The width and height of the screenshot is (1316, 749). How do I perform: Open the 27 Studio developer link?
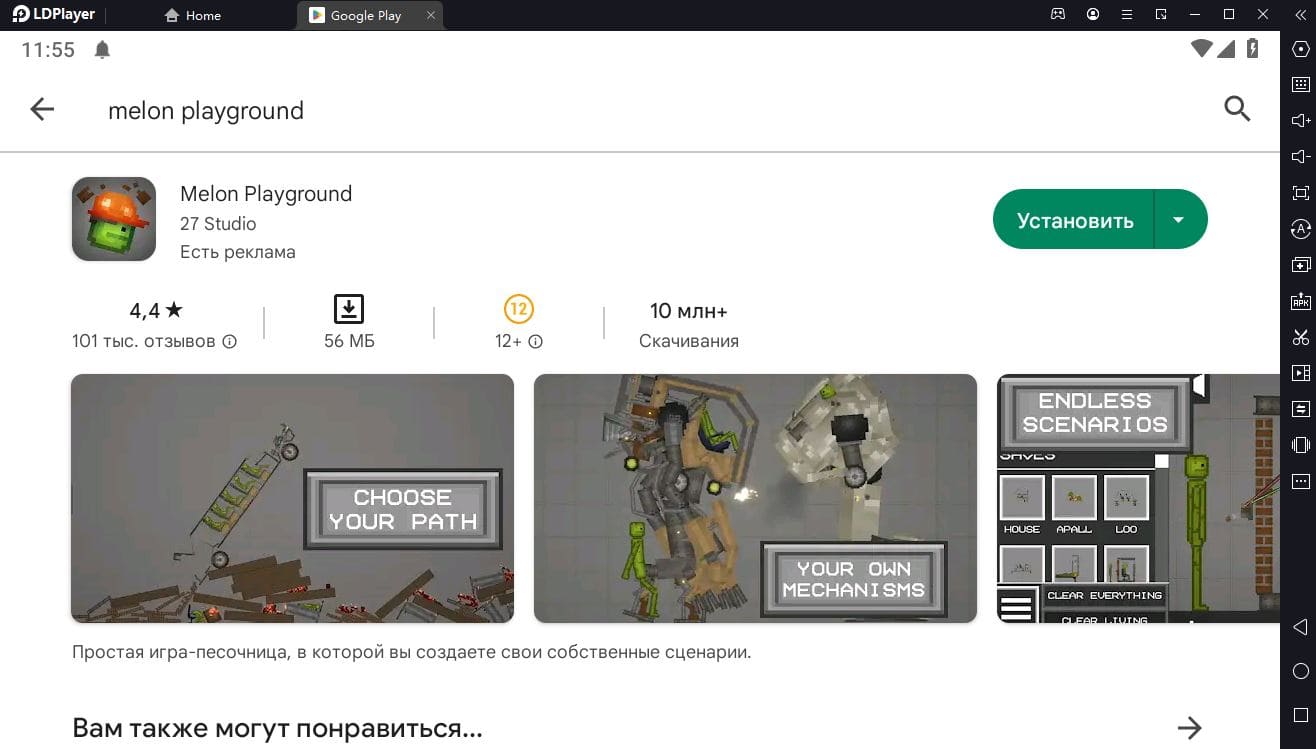click(218, 223)
